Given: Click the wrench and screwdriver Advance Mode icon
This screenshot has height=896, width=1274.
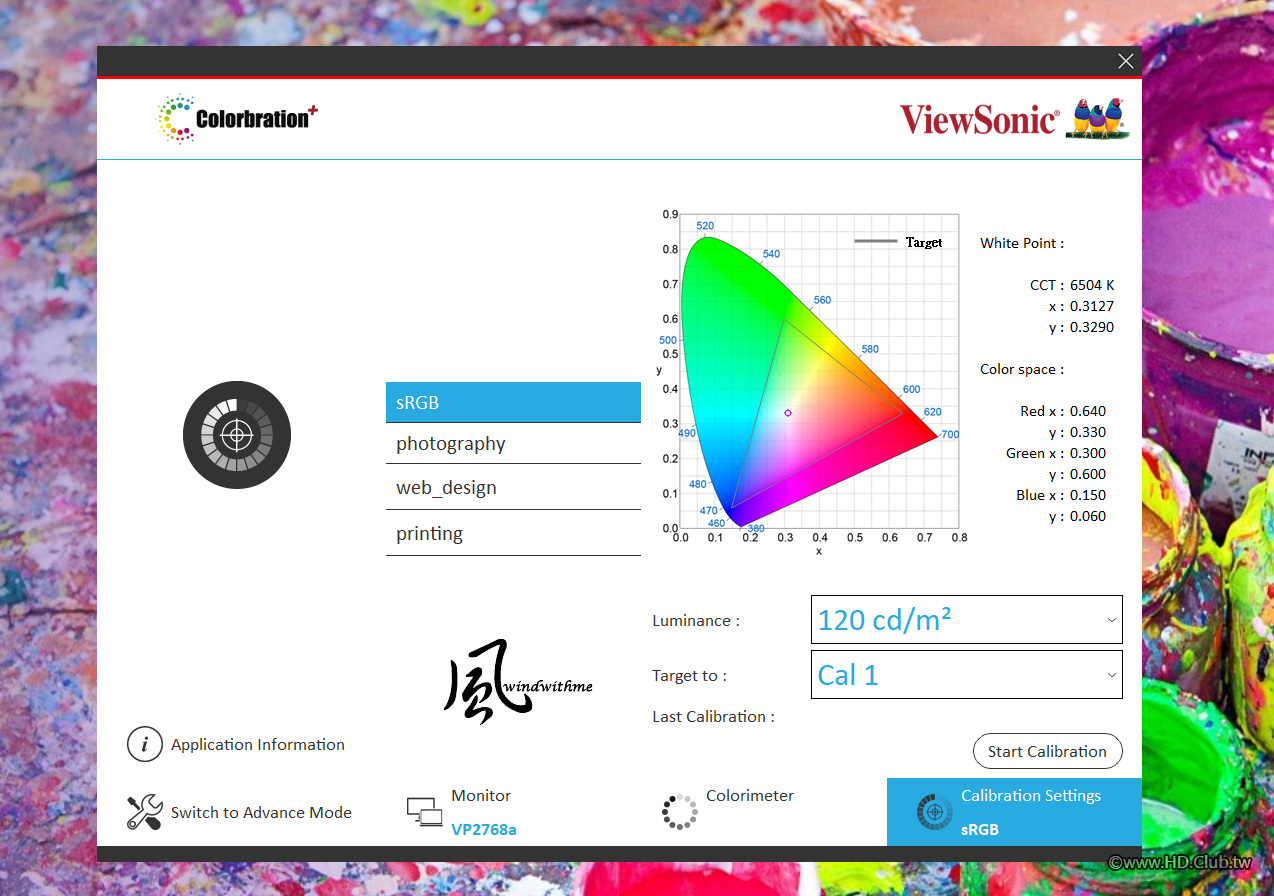Looking at the screenshot, I should click(145, 812).
